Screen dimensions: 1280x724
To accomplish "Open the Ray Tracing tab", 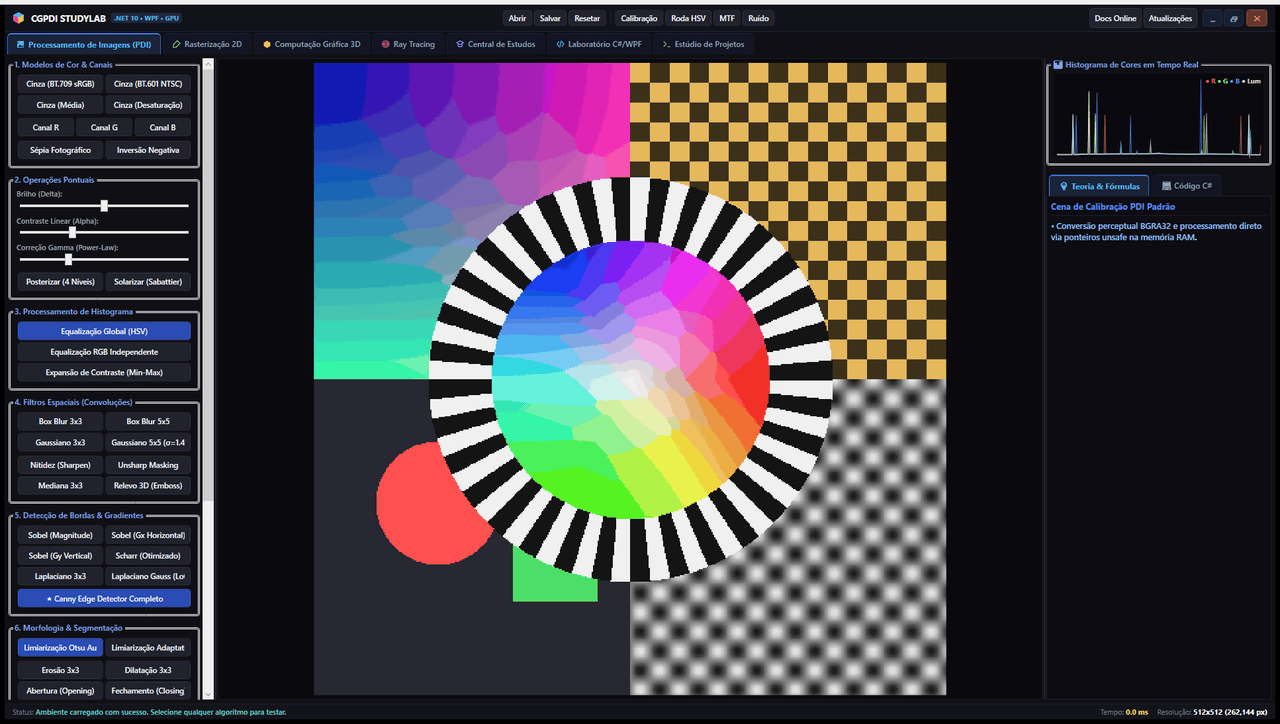I will pyautogui.click(x=408, y=44).
